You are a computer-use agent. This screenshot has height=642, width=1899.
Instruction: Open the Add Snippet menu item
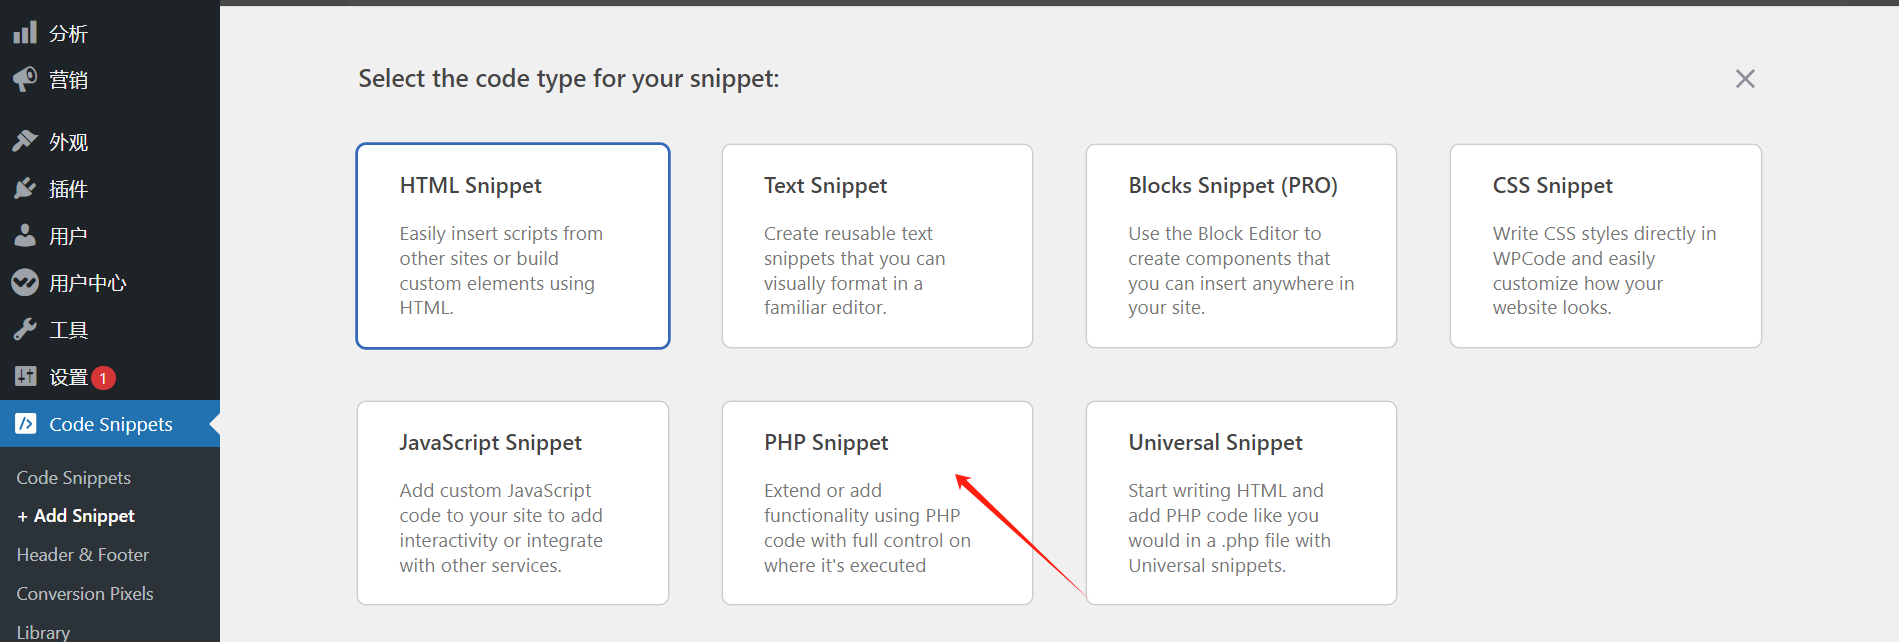pyautogui.click(x=76, y=515)
